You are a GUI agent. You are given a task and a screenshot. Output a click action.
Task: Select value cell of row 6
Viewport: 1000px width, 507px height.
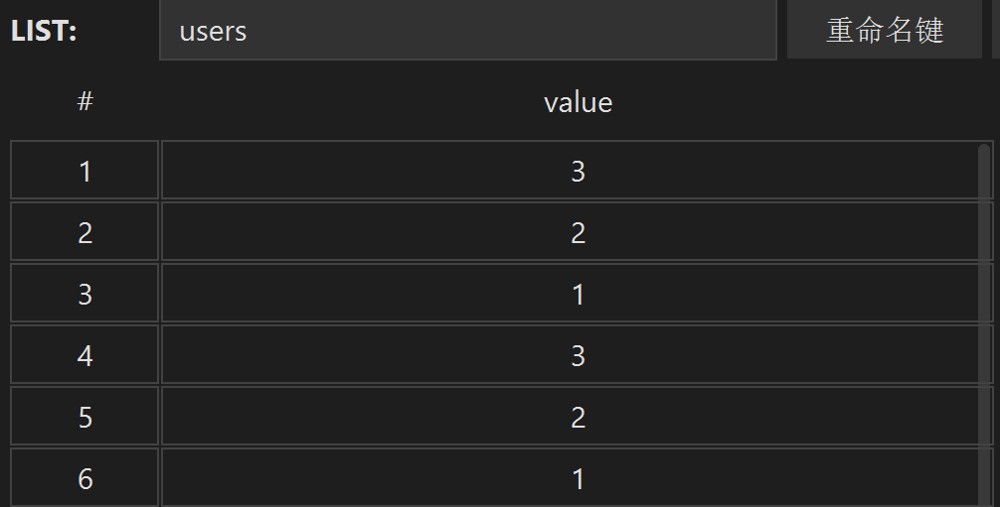(577, 478)
